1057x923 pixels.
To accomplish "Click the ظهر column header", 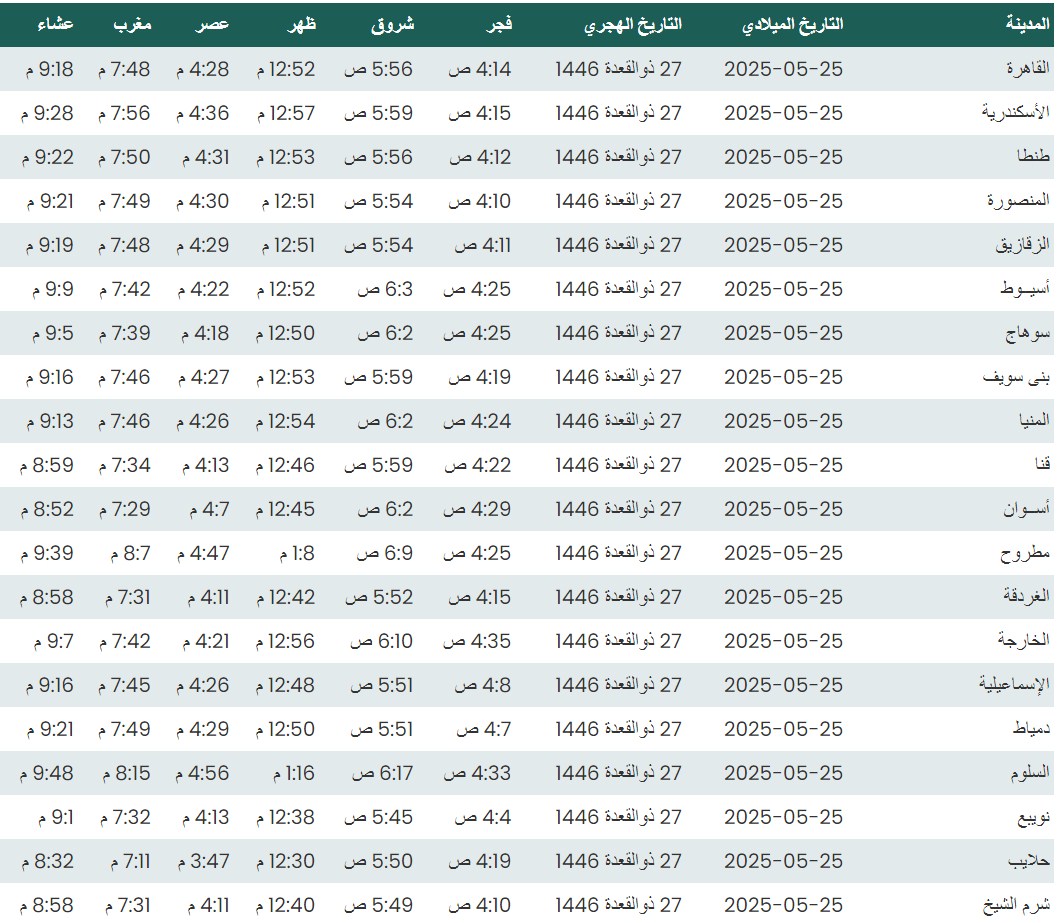I will pyautogui.click(x=302, y=25).
